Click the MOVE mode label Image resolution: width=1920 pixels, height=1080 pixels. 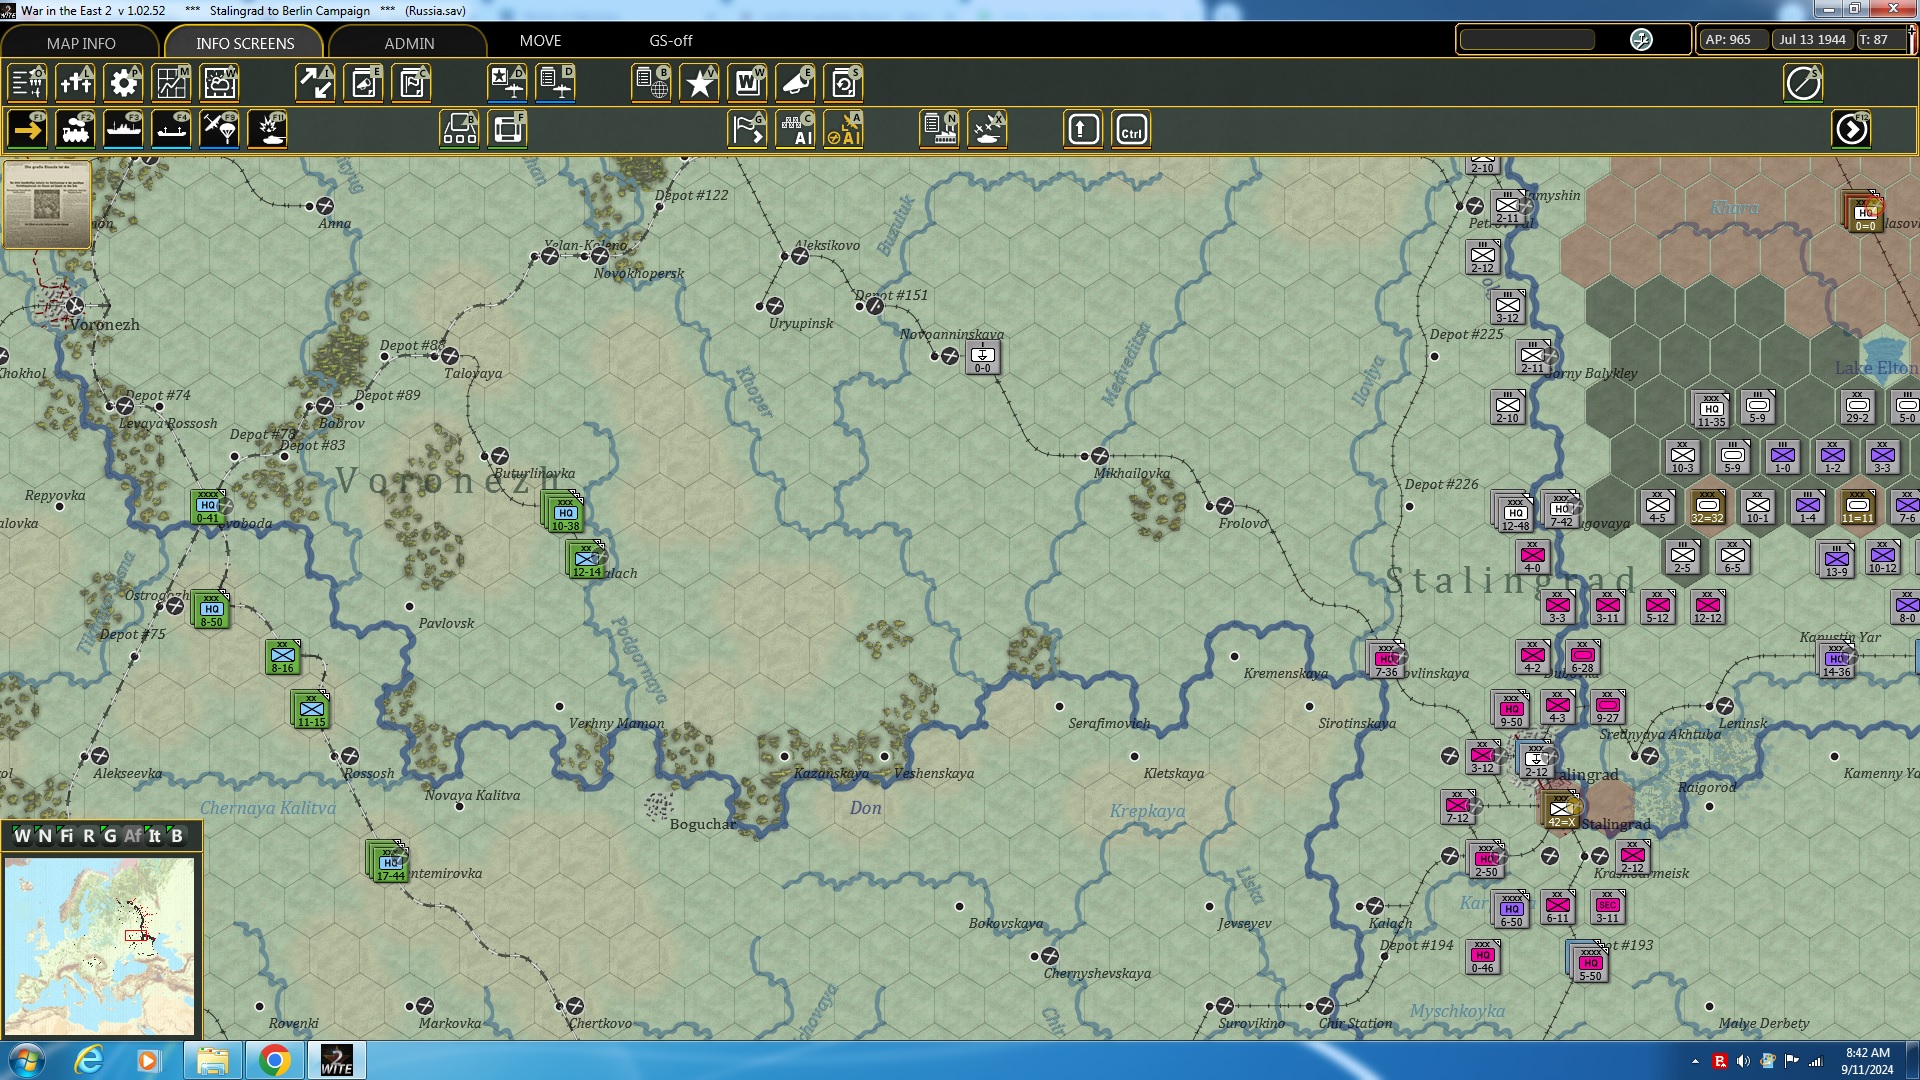[x=540, y=41]
